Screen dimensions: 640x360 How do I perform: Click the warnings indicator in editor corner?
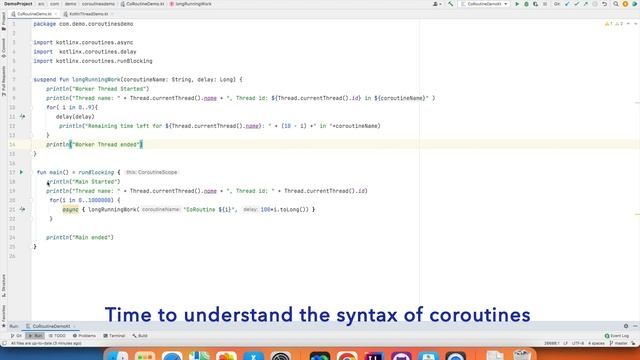pos(613,24)
